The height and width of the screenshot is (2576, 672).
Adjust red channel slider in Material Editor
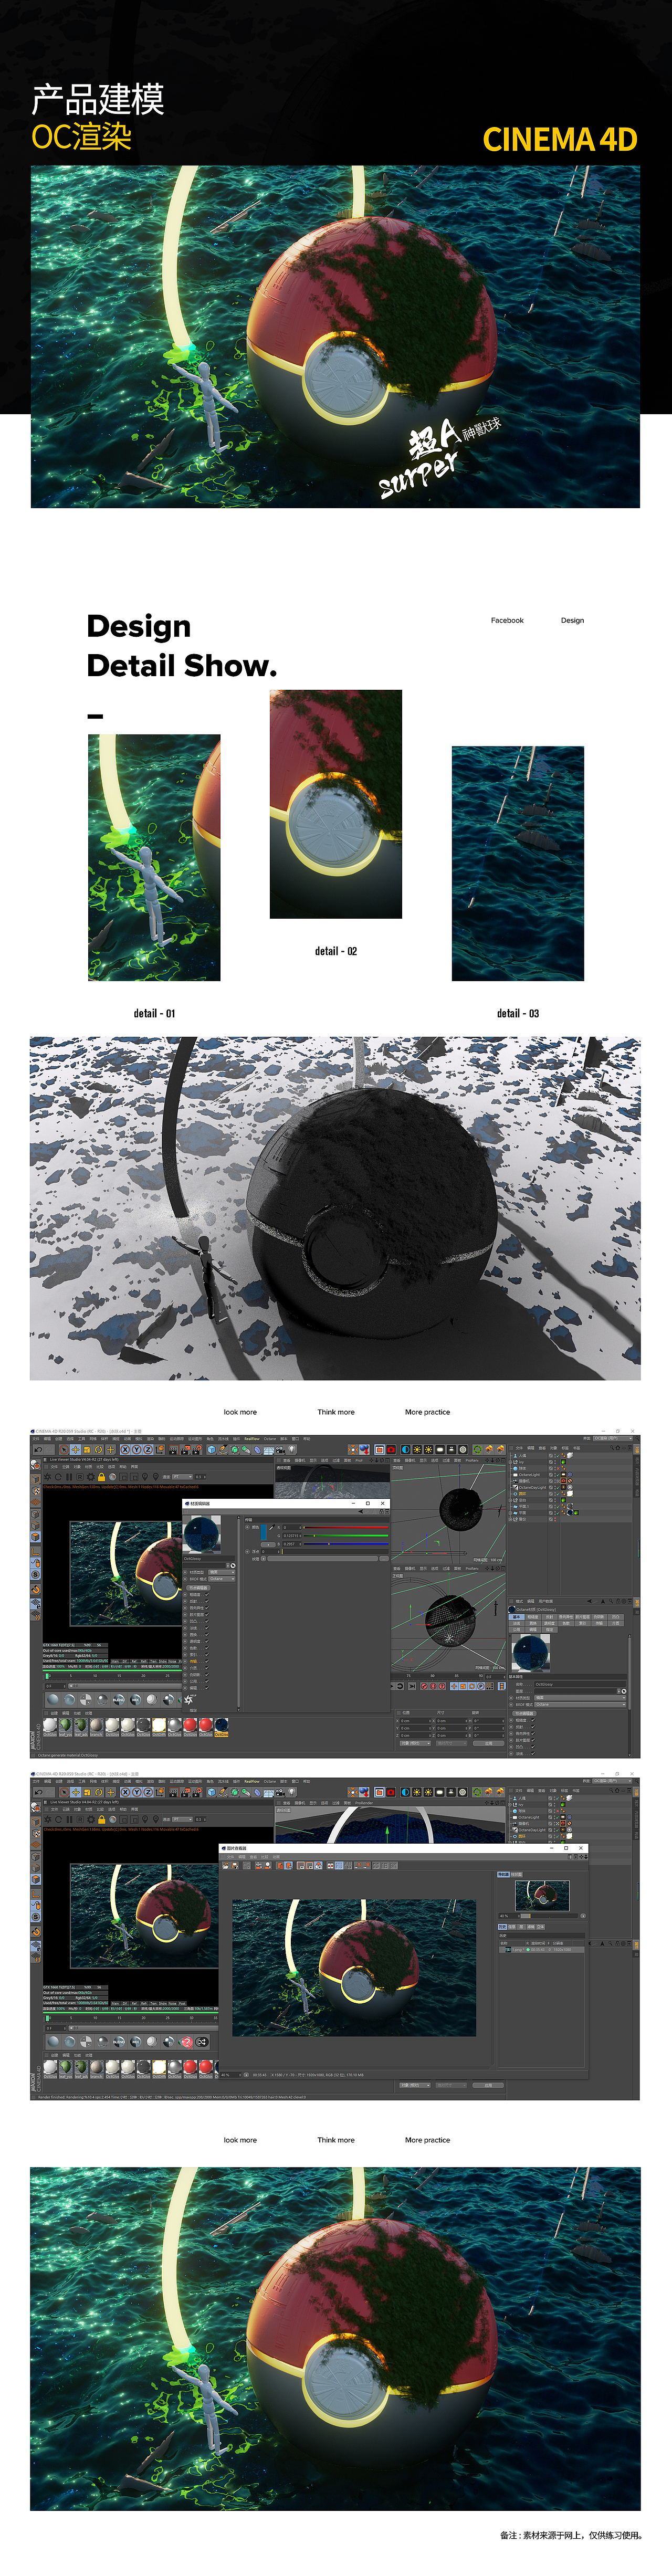pyautogui.click(x=345, y=1527)
